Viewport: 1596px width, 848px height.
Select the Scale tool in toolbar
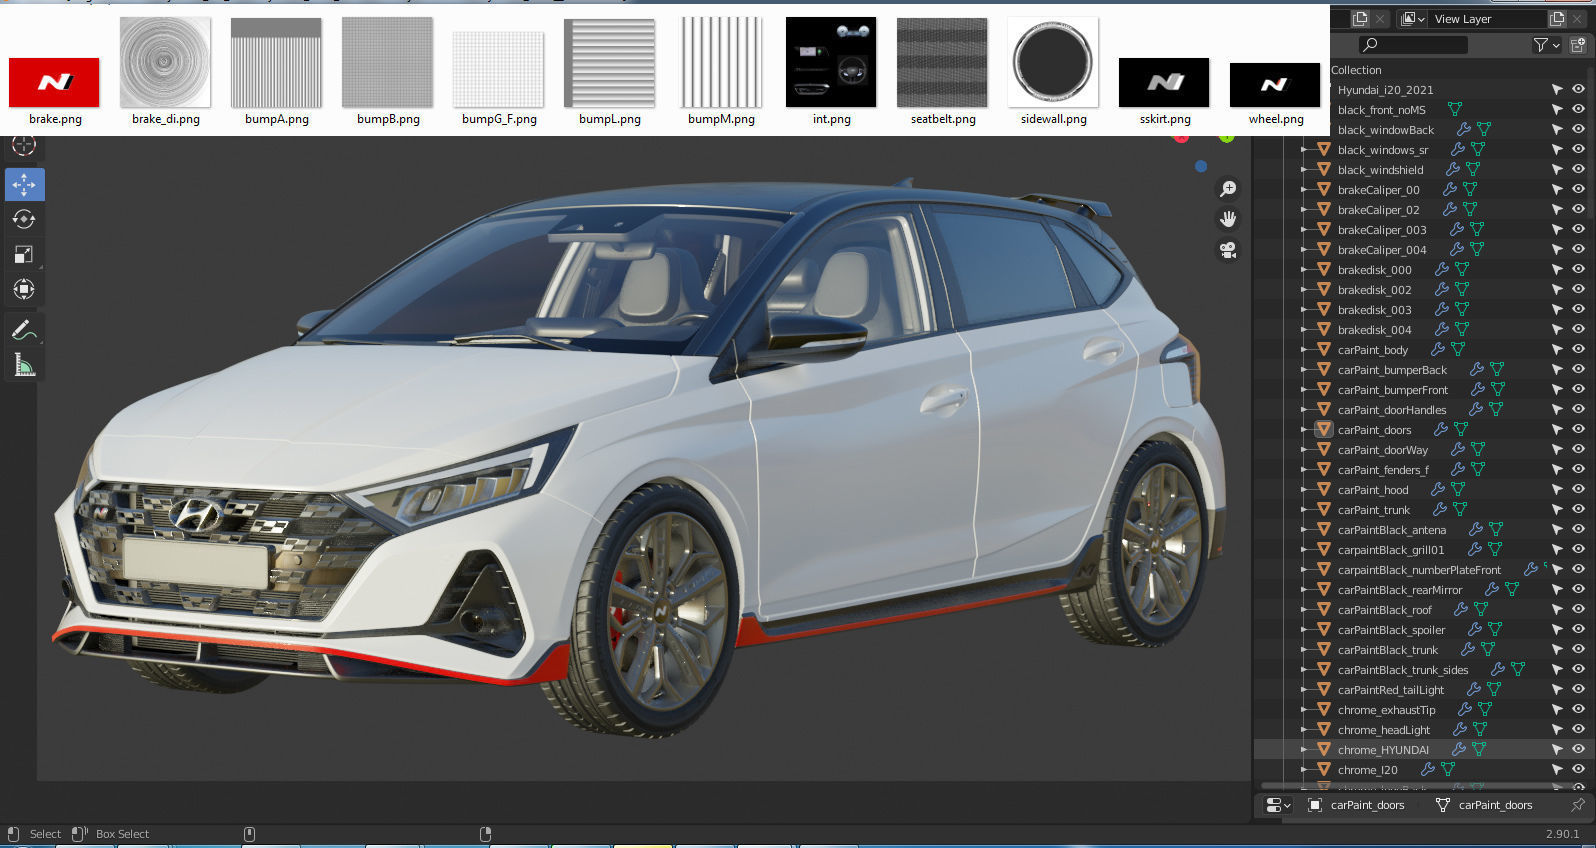coord(24,255)
